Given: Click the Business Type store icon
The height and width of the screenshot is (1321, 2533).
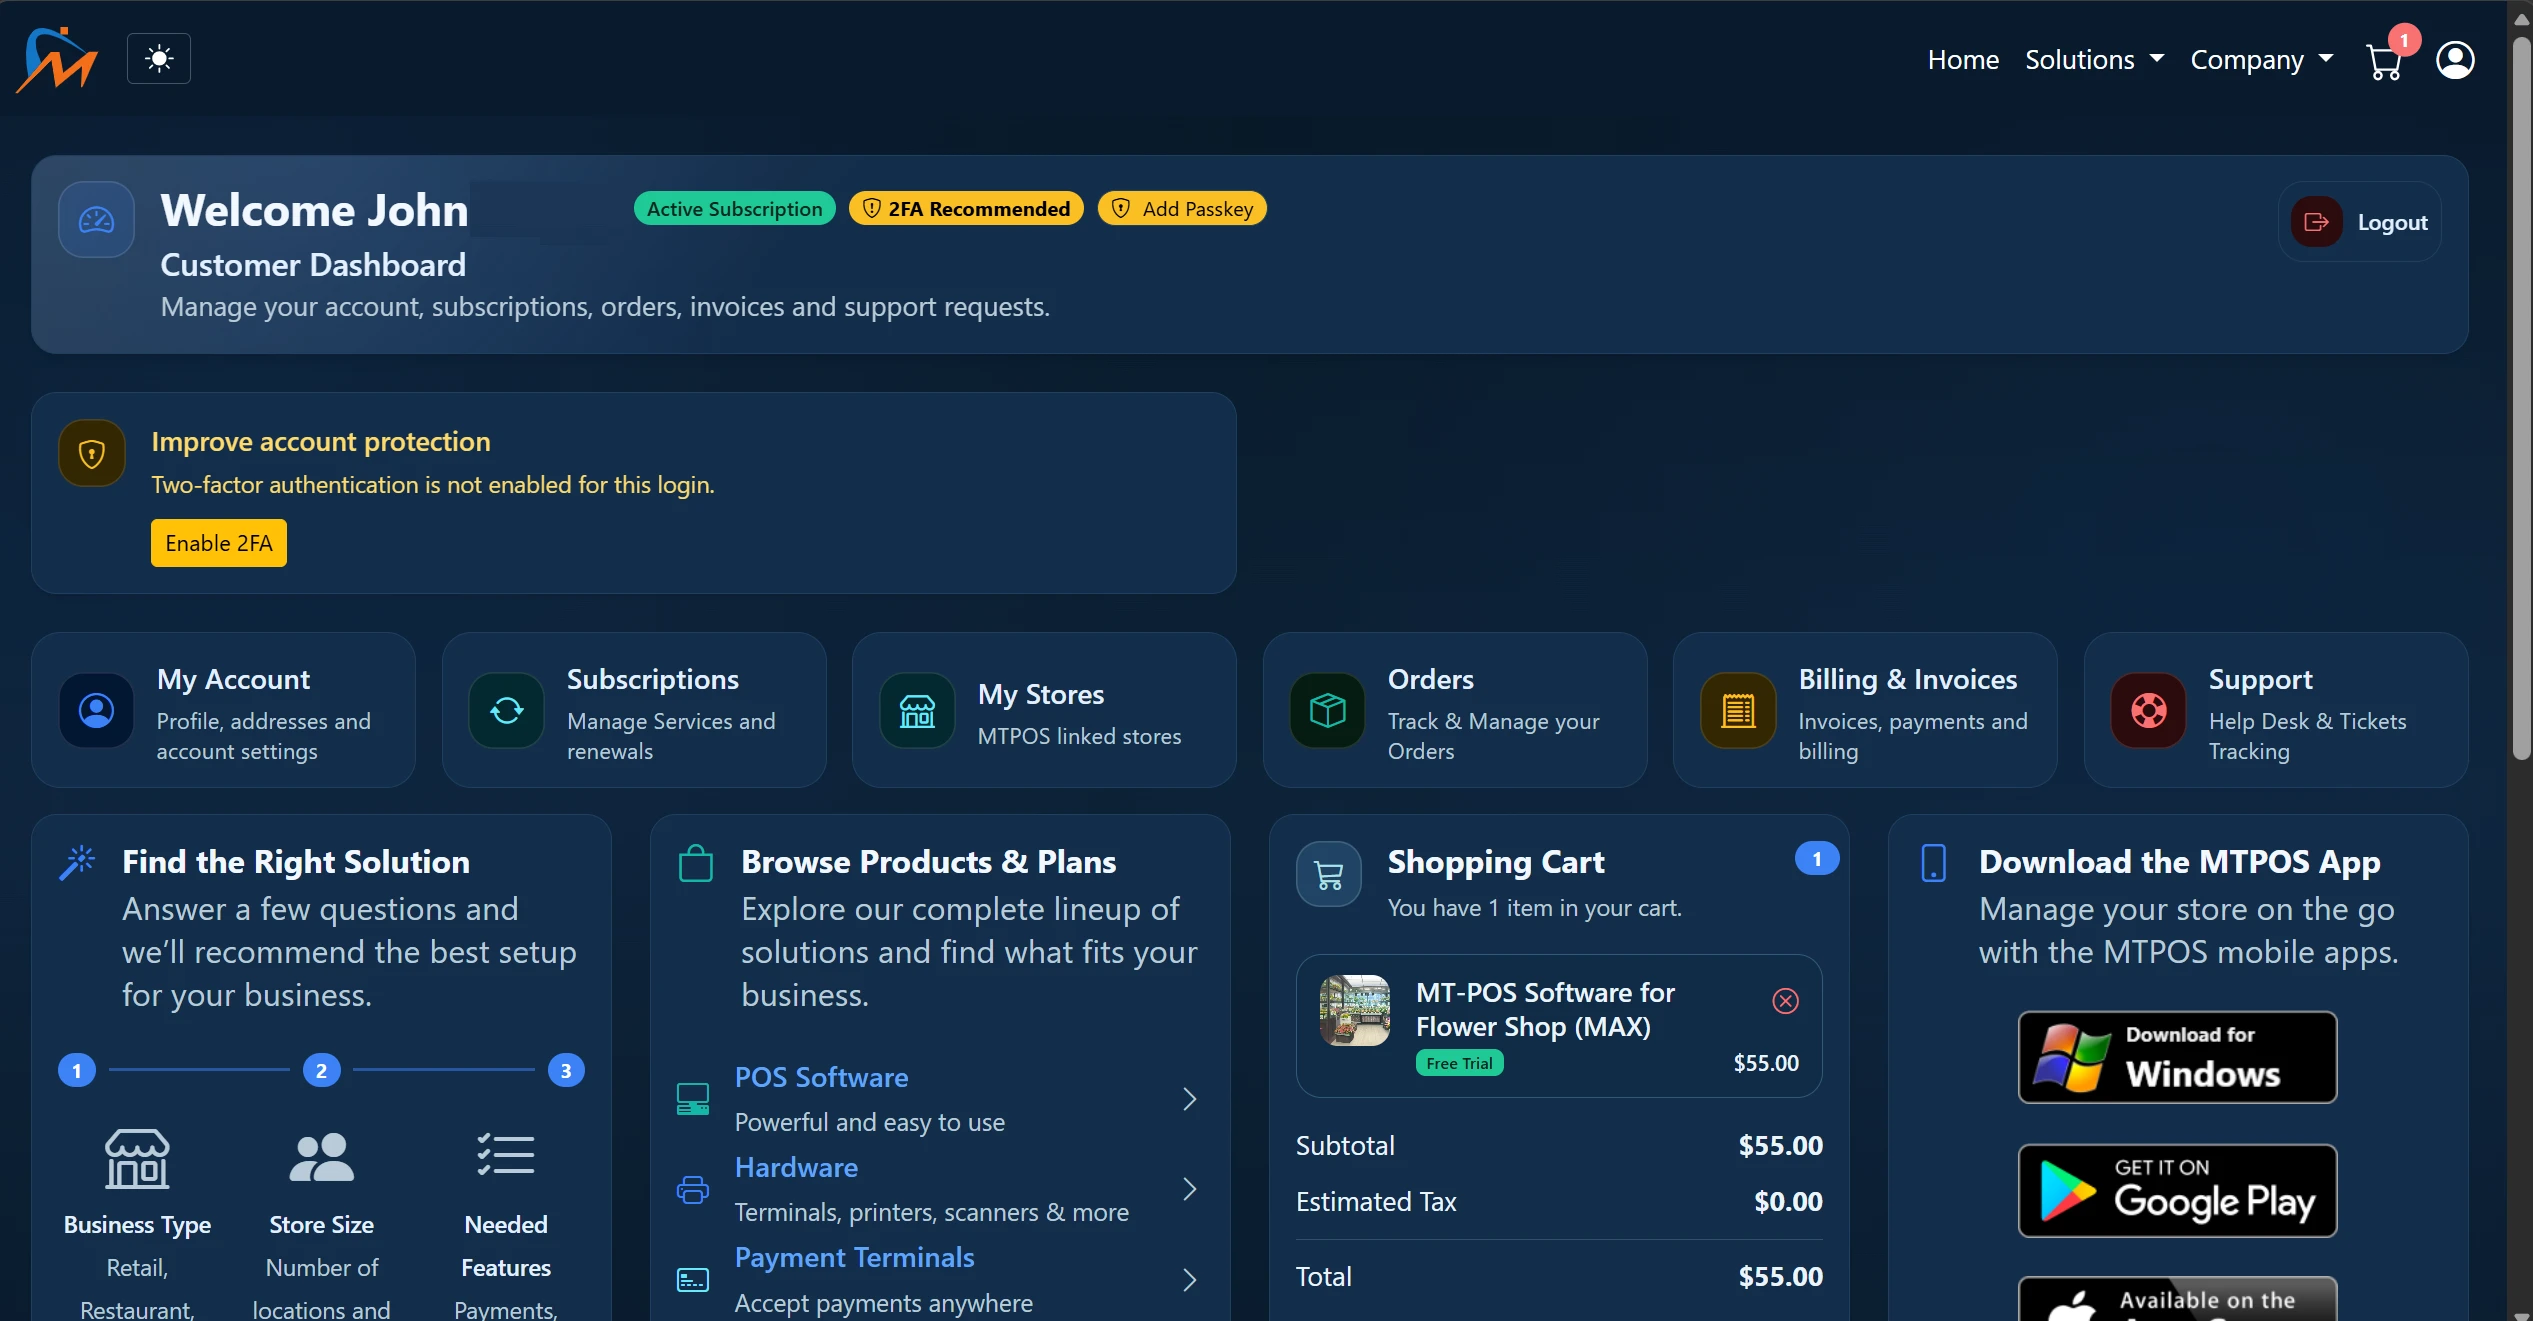Looking at the screenshot, I should (137, 1159).
